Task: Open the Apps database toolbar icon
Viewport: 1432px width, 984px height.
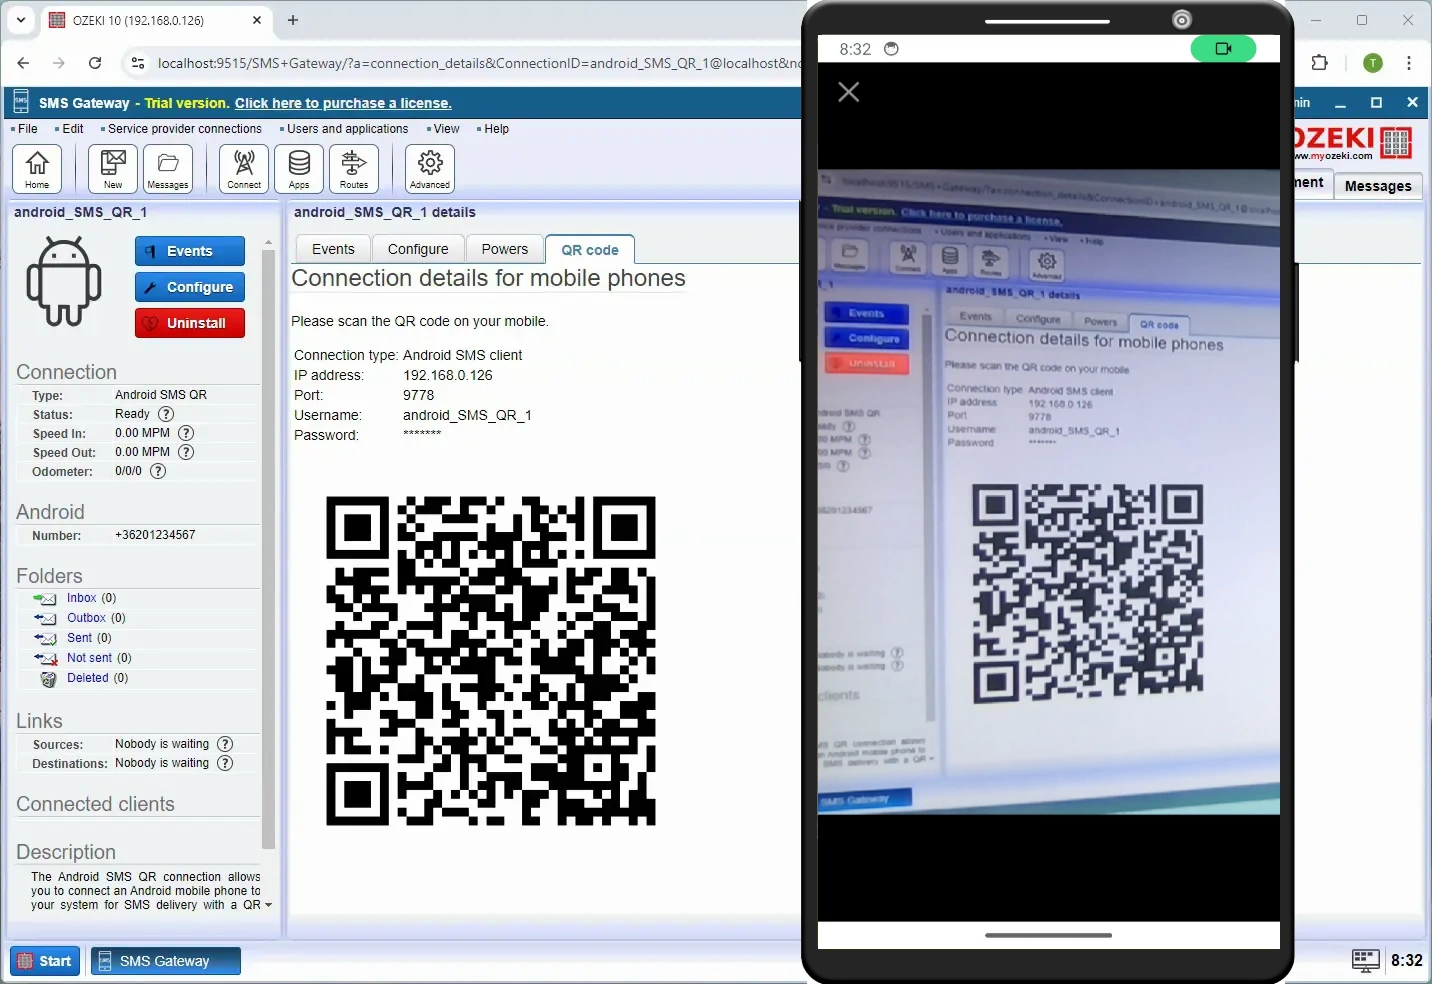Action: [299, 168]
